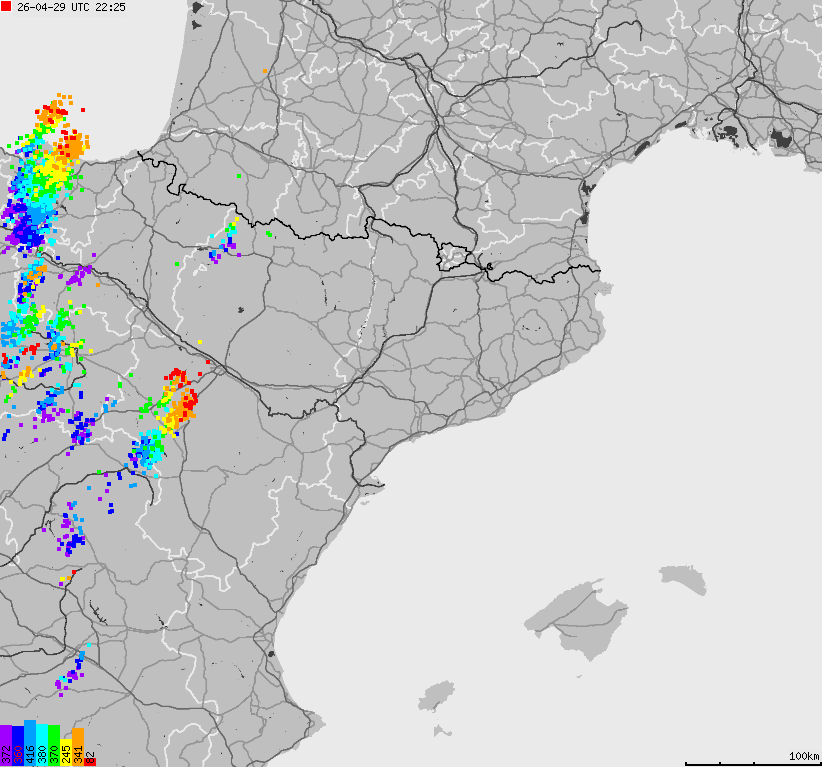The image size is (822, 767).
Task: Select the yellow legend bar labeled 245
Action: (x=66, y=750)
